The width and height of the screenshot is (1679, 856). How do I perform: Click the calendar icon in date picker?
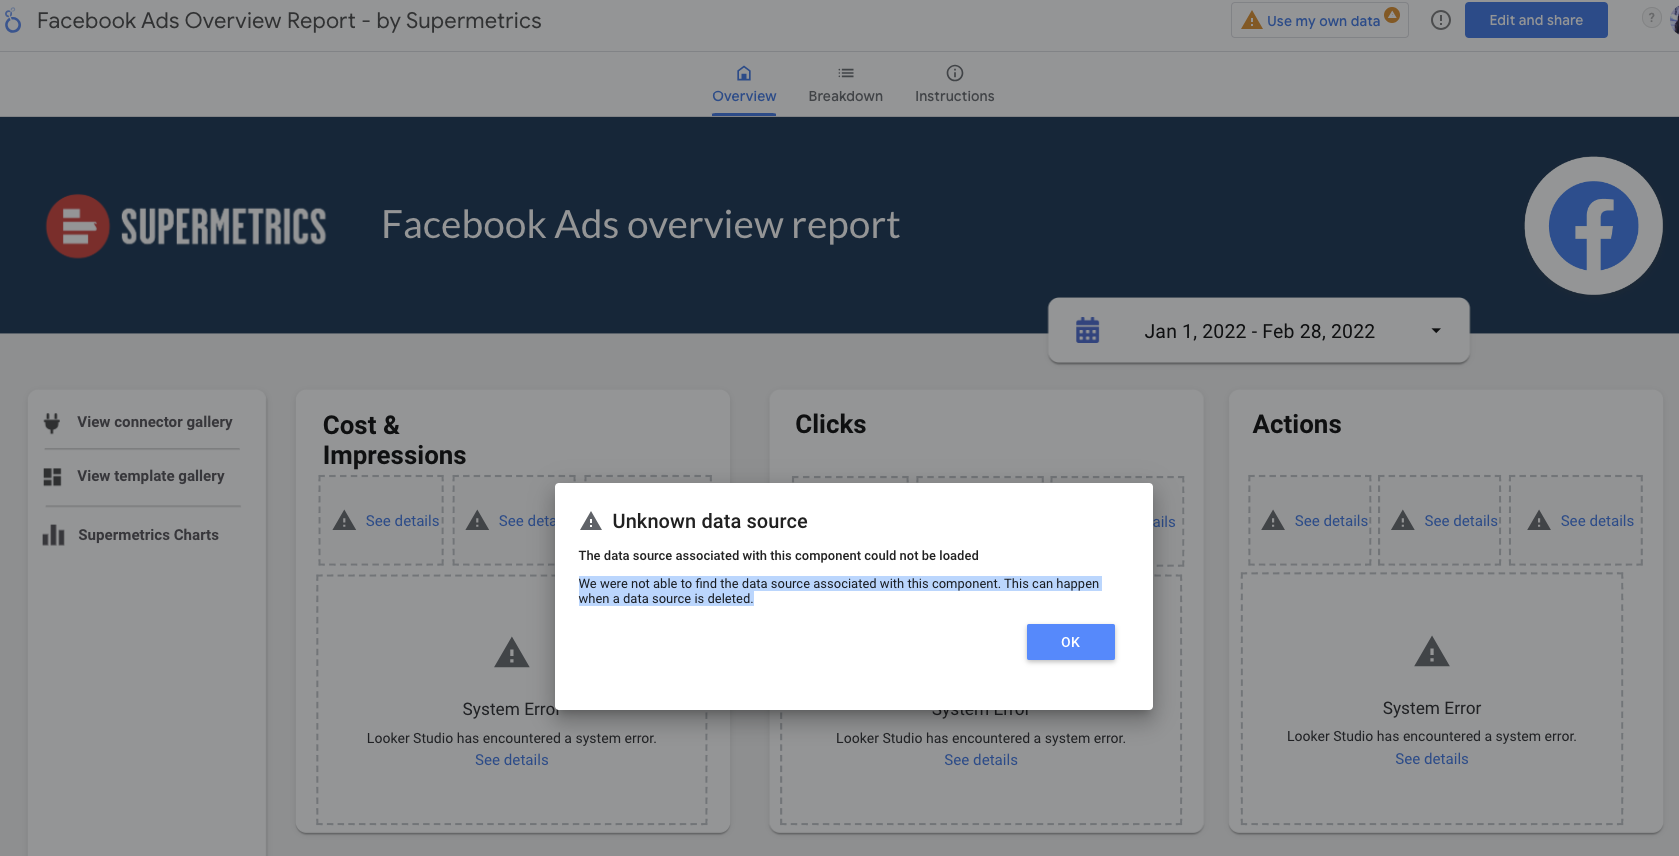[x=1087, y=331]
